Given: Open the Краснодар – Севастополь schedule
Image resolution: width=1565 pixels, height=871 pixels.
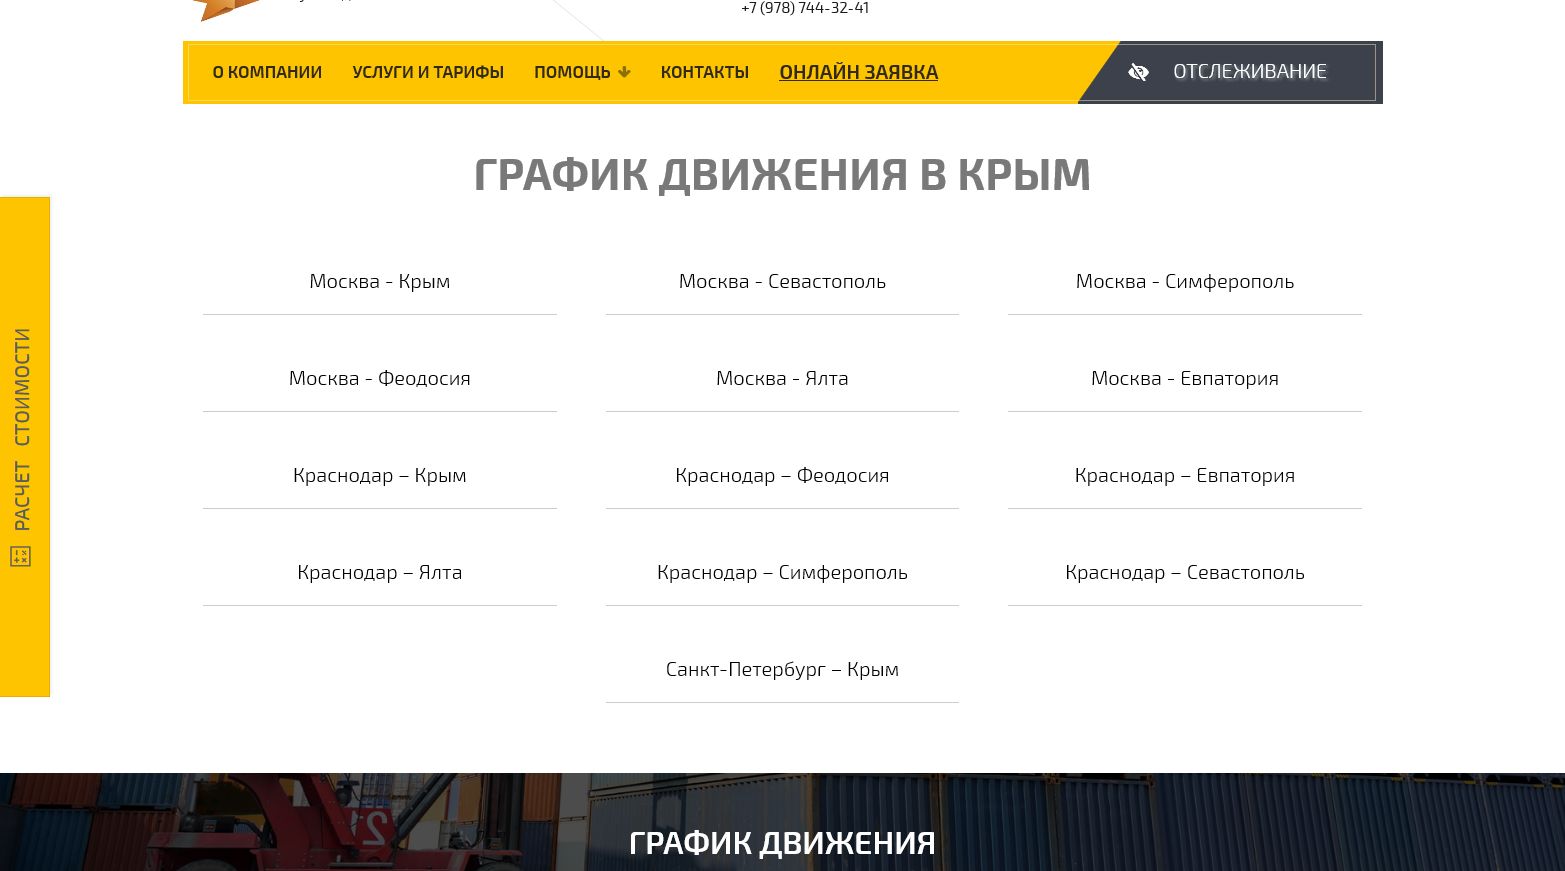Looking at the screenshot, I should [x=1185, y=572].
